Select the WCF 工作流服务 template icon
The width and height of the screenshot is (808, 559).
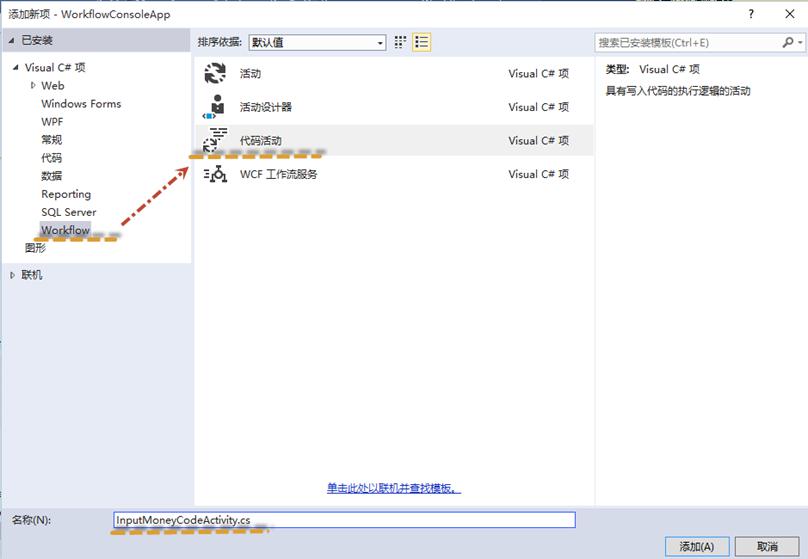(215, 174)
